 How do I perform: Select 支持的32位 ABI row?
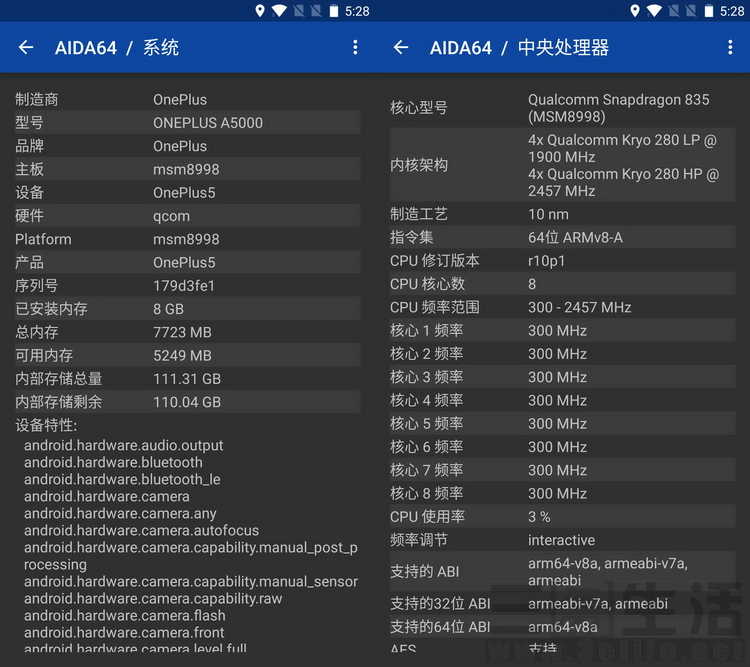(x=562, y=604)
